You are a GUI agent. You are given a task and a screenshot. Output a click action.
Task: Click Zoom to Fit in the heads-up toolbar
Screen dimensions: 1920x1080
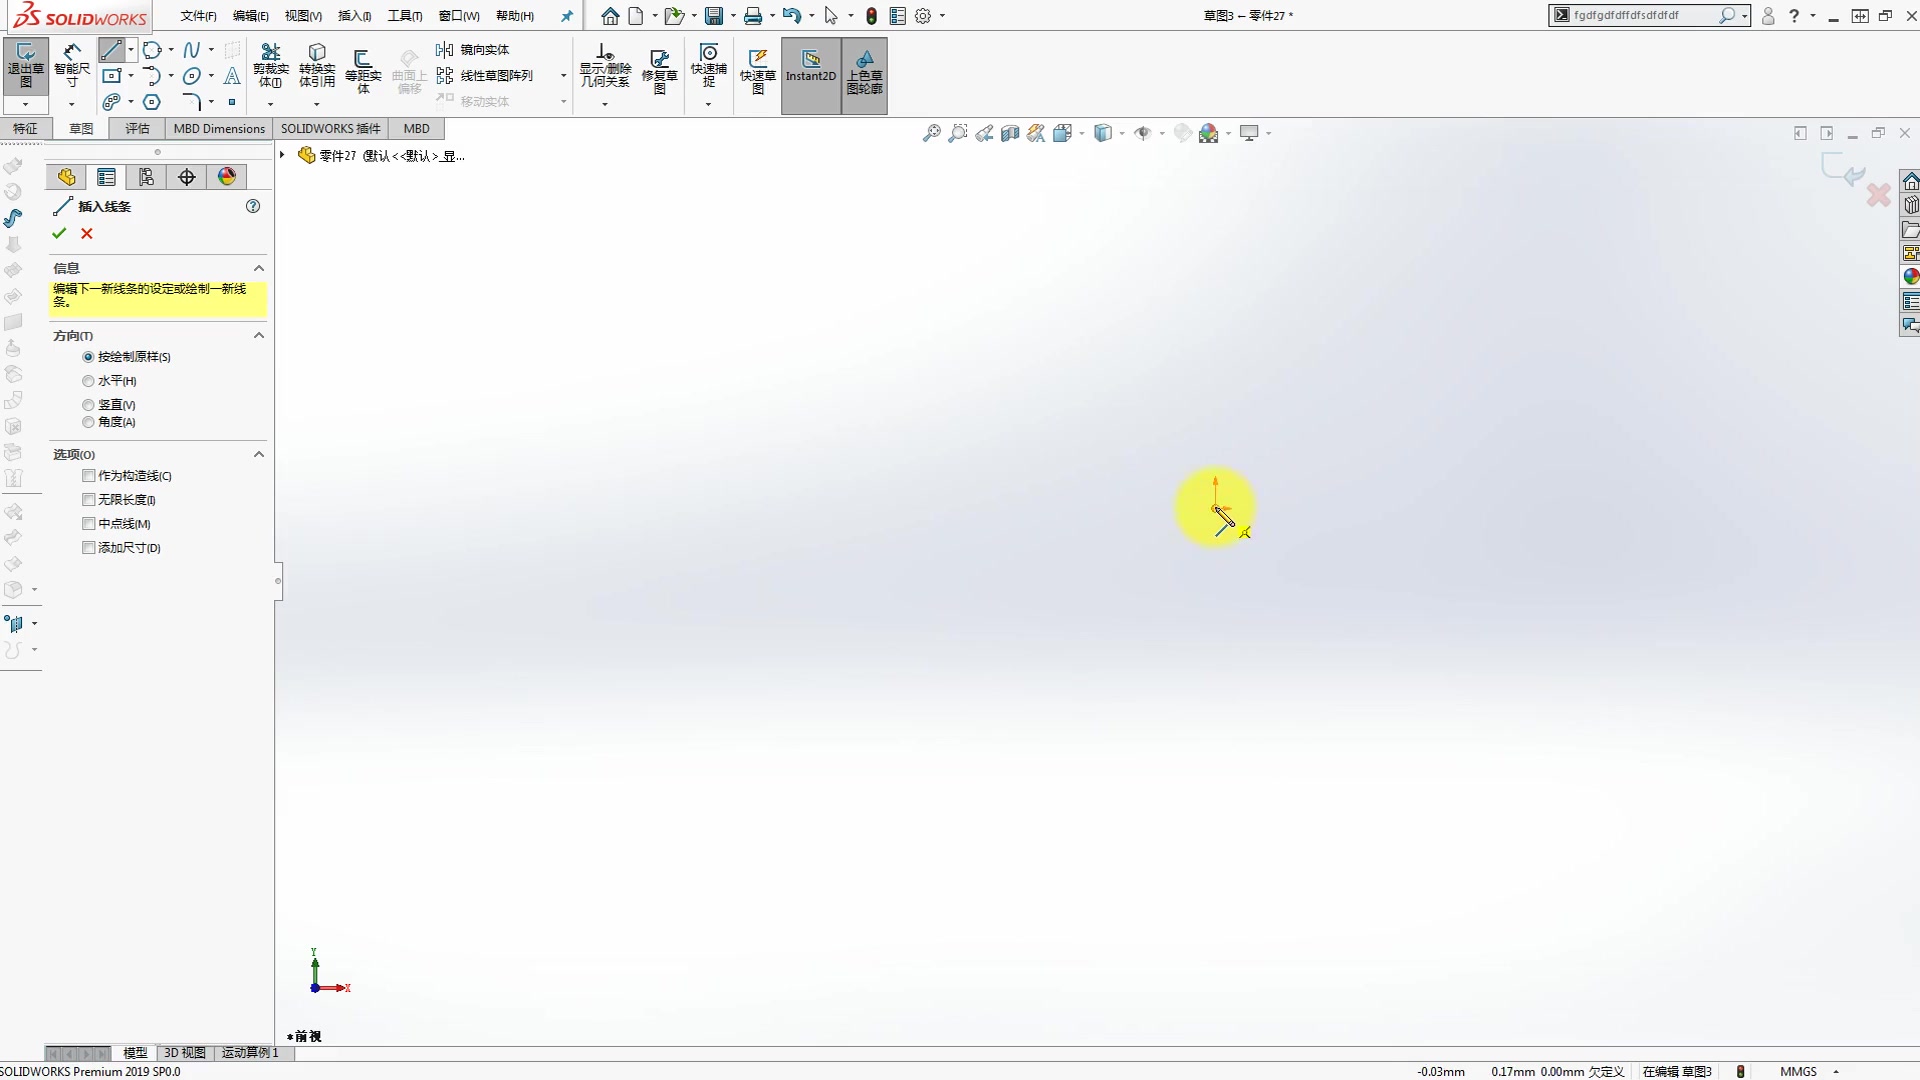tap(931, 132)
